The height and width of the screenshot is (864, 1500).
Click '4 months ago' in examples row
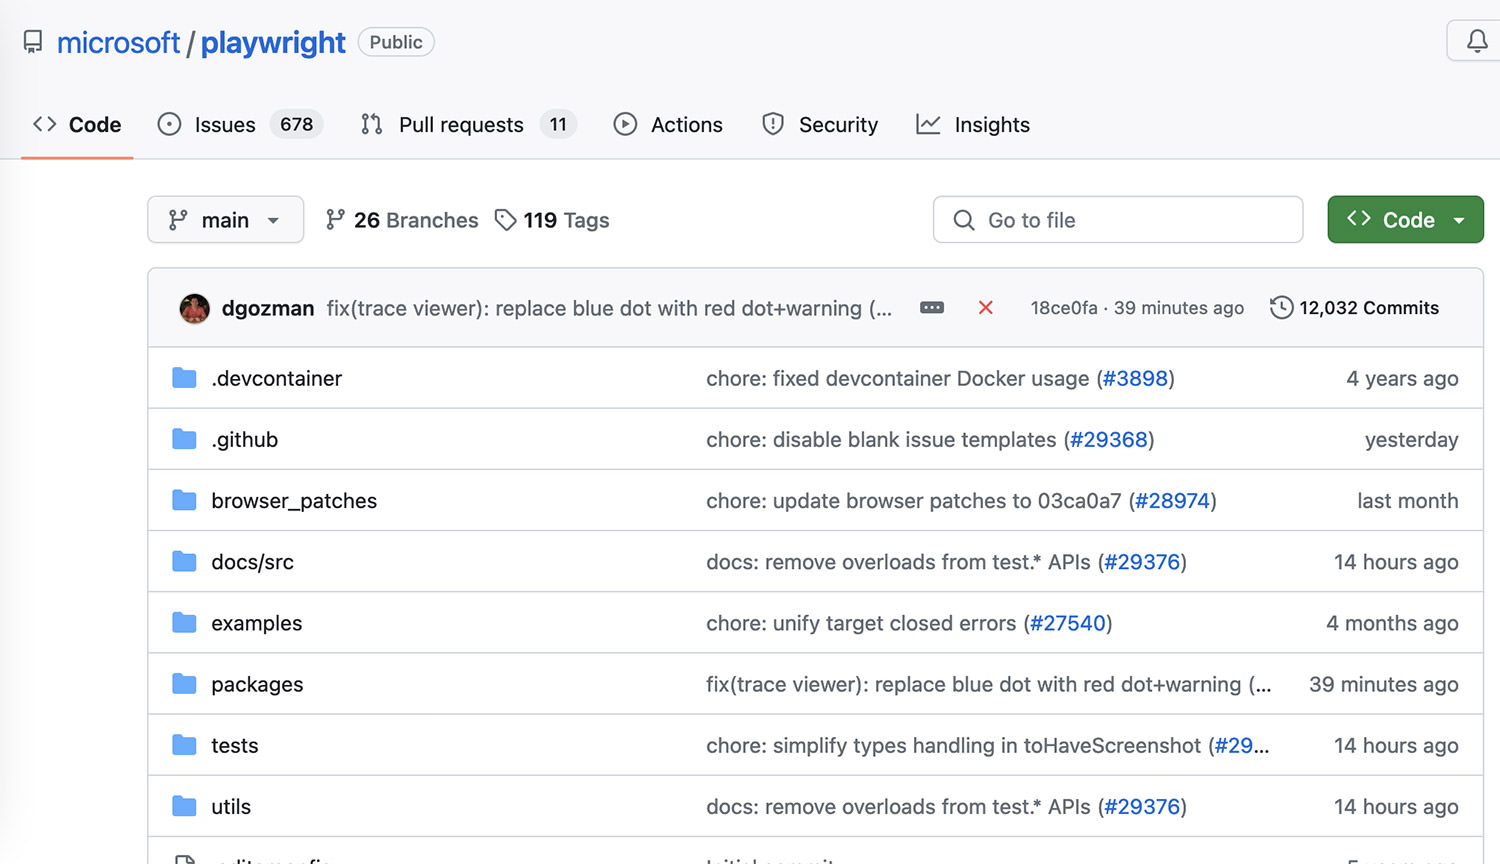pyautogui.click(x=1392, y=623)
